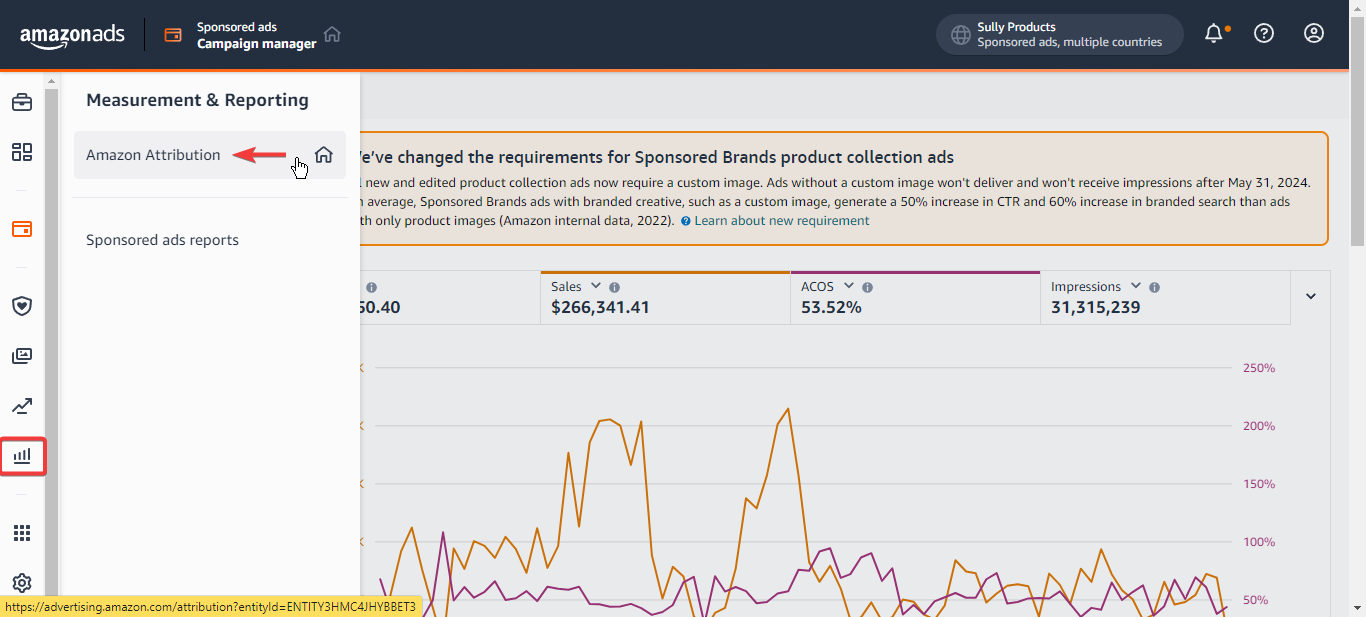1366x617 pixels.
Task: Select the Campaigns briefcase icon in sidebar
Action: tap(22, 101)
